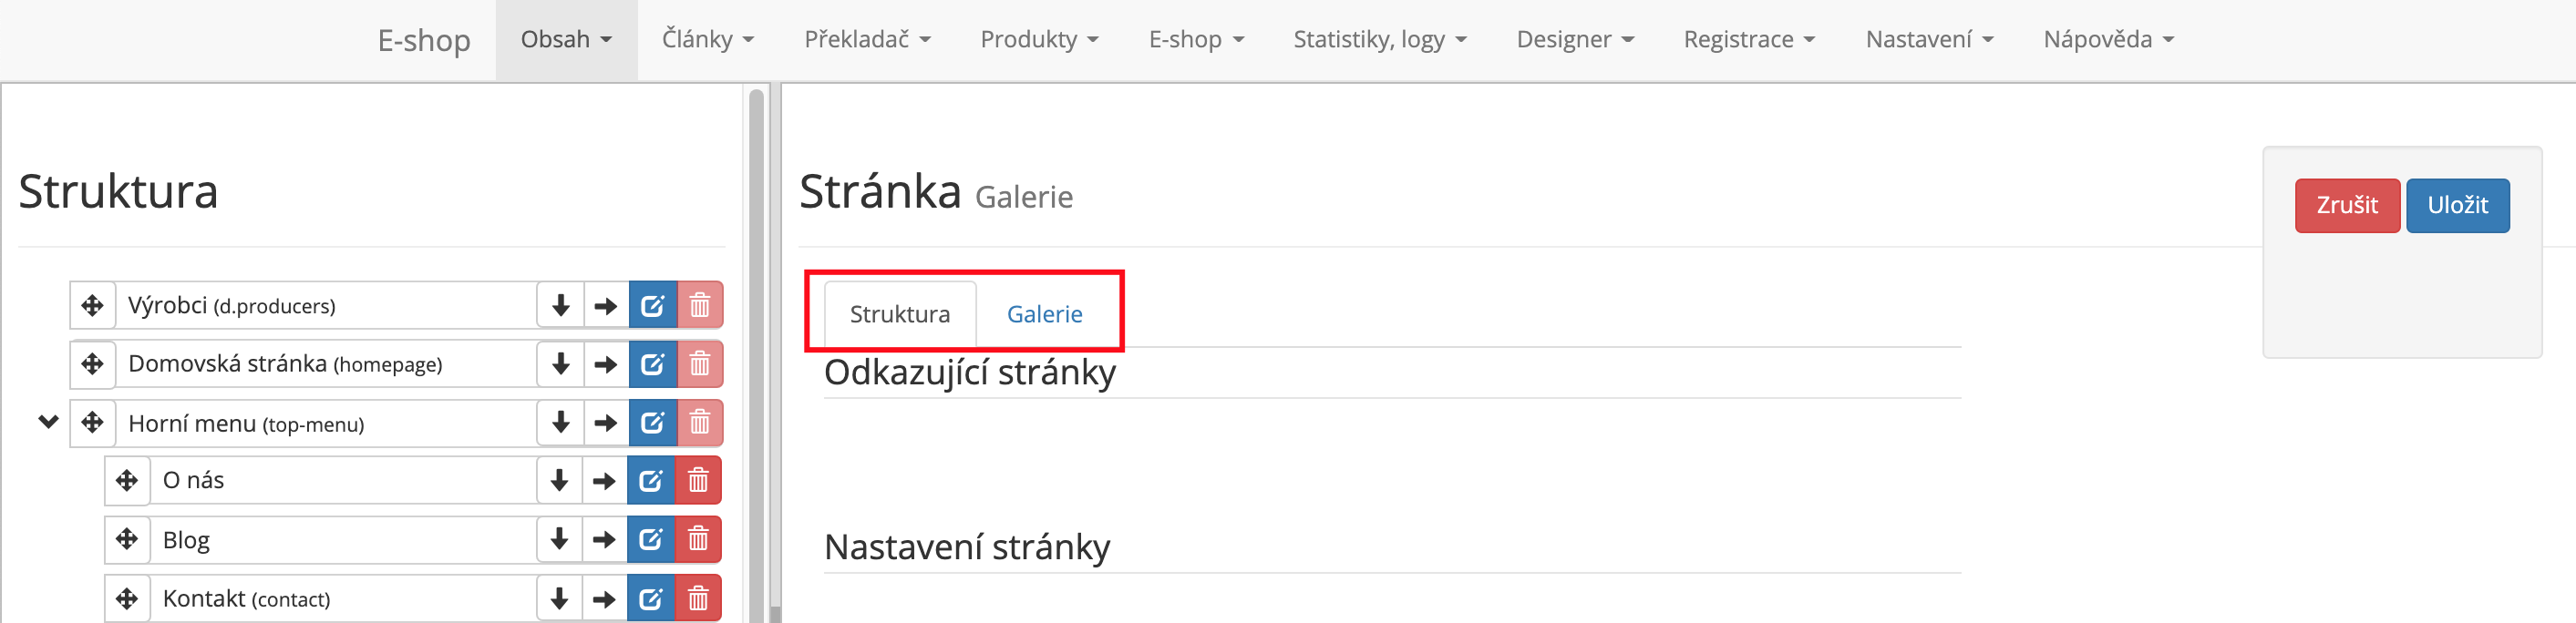Edit the Horní menu item
The image size is (2576, 623).
(652, 423)
